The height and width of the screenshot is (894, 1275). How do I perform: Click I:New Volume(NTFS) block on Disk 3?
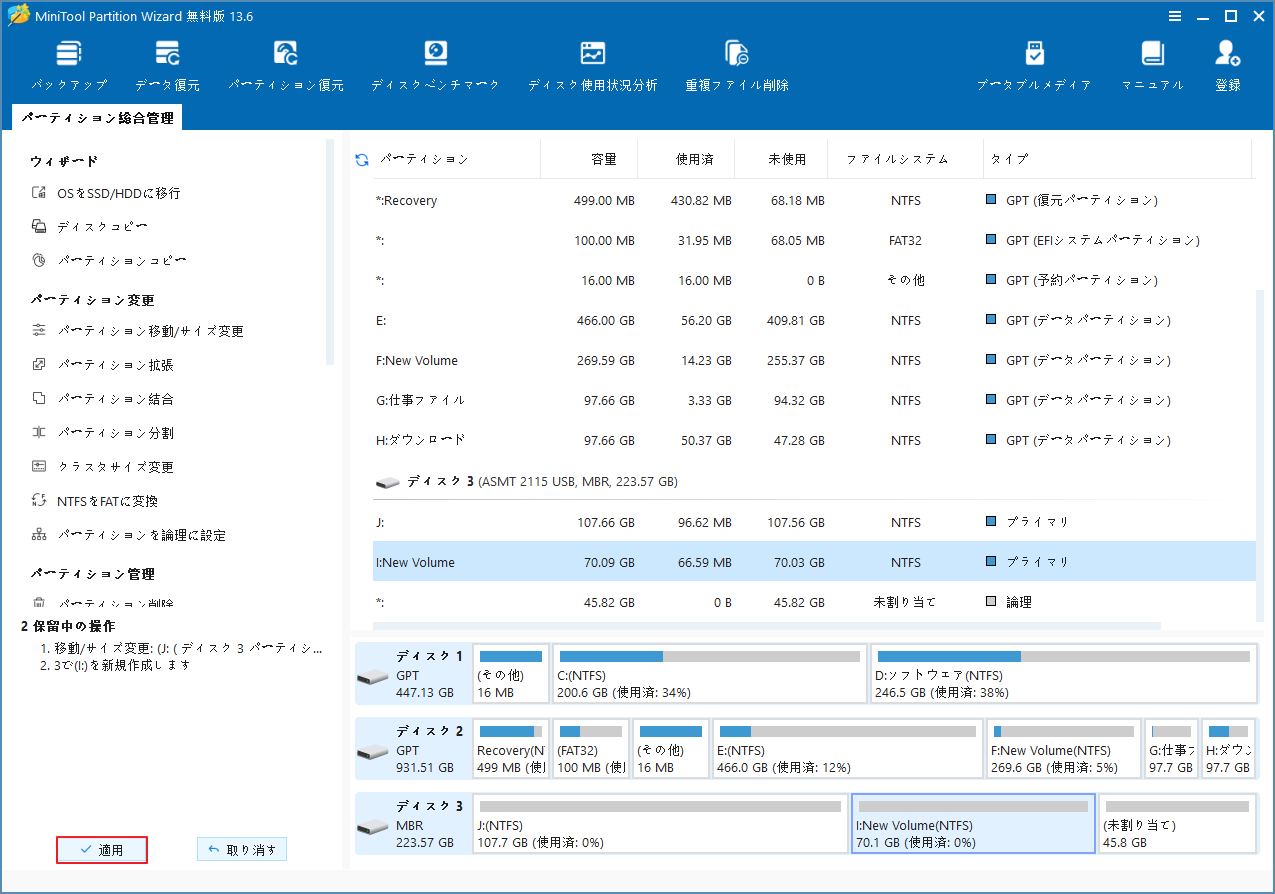973,824
